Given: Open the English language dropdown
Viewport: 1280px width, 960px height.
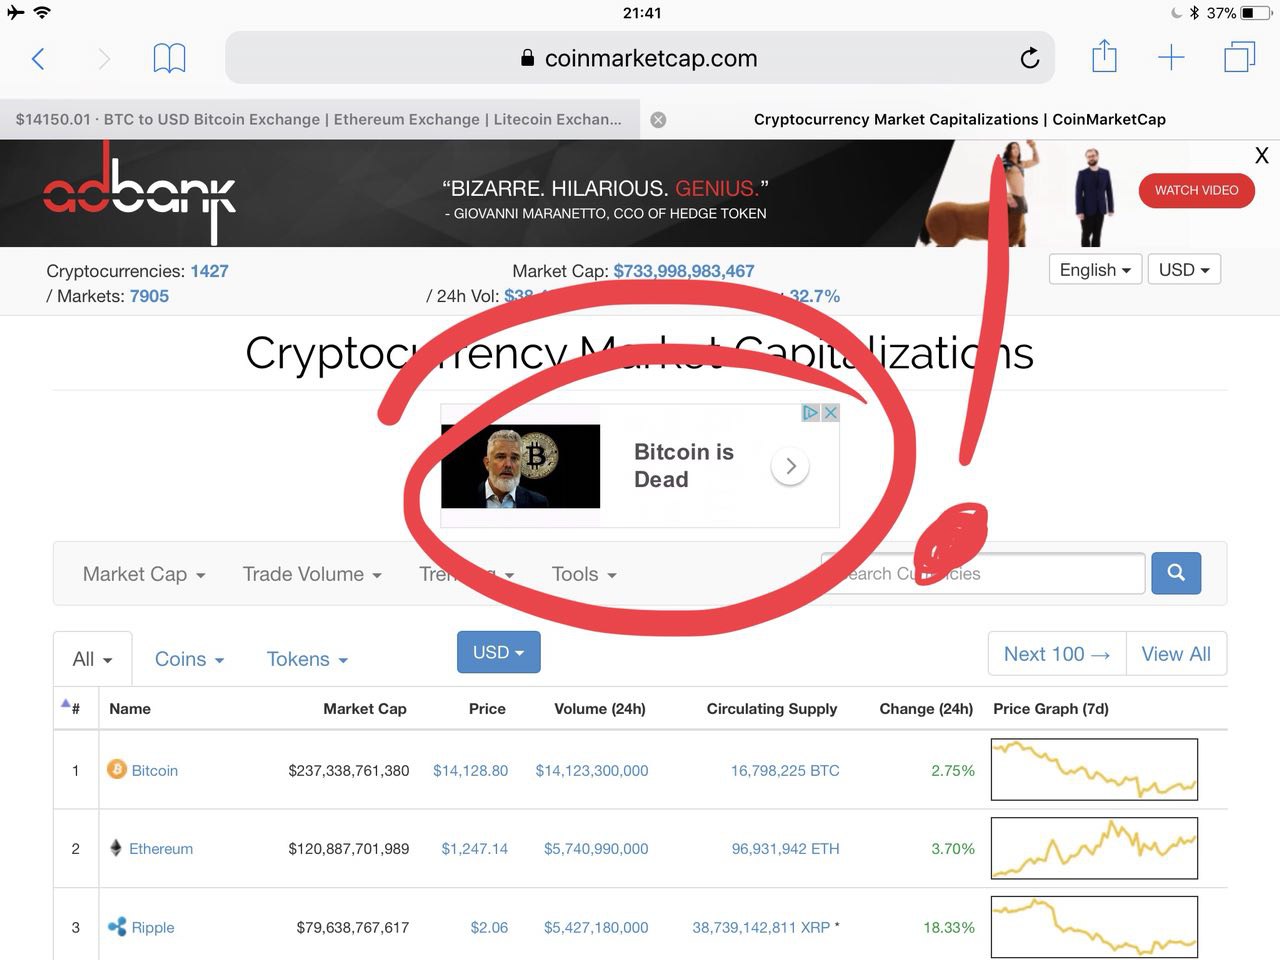Looking at the screenshot, I should [1095, 270].
